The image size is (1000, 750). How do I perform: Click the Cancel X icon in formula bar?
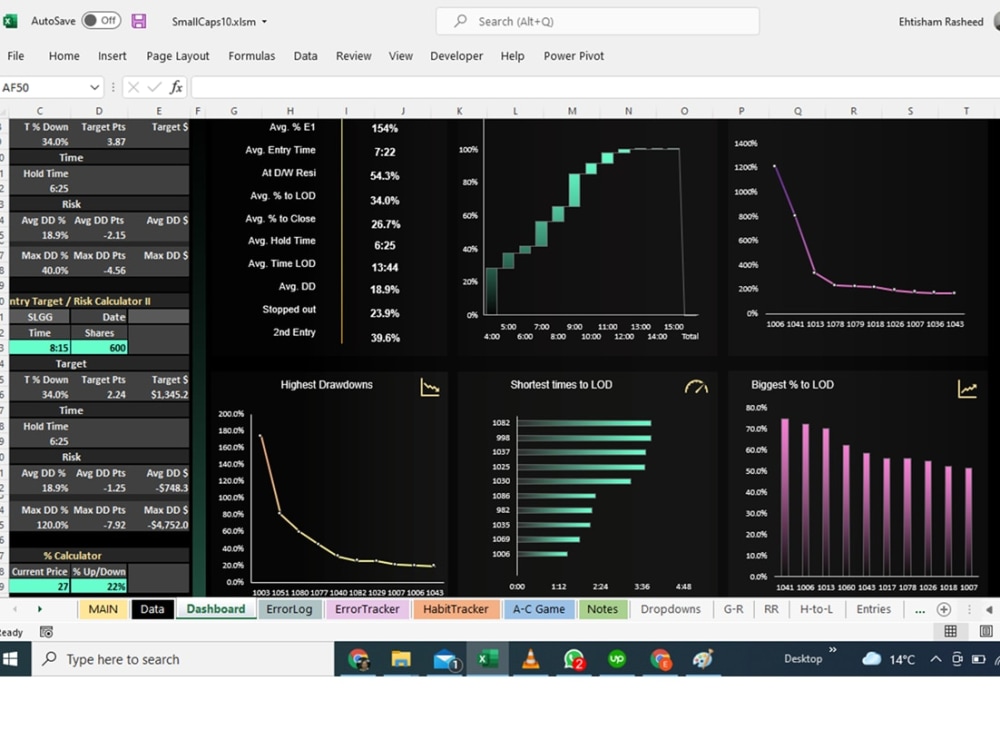(133, 87)
